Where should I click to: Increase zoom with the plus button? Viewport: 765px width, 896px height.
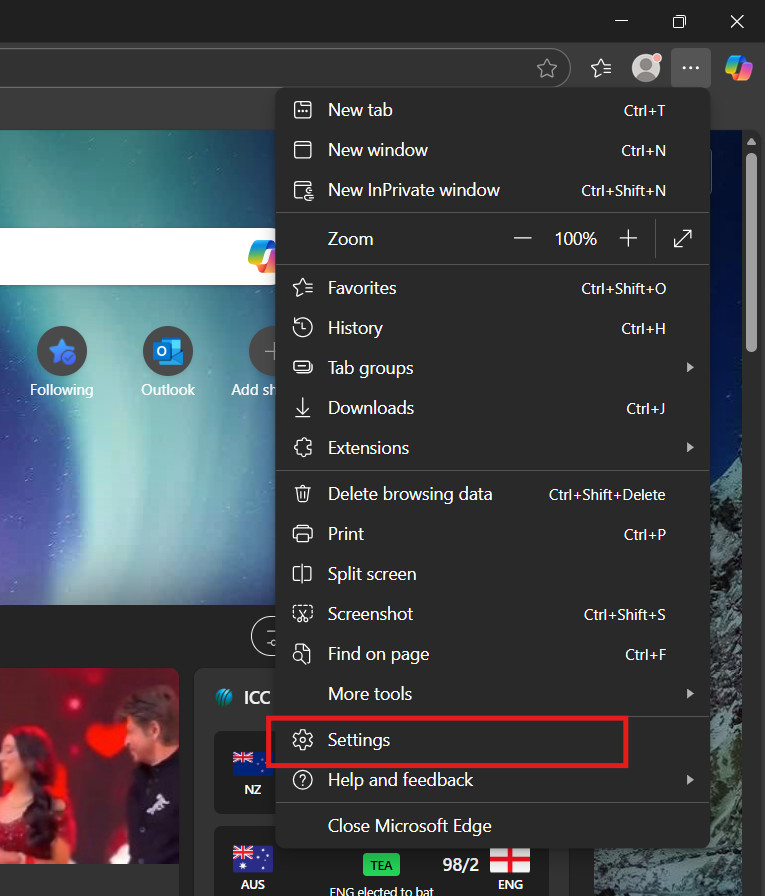[x=628, y=238]
